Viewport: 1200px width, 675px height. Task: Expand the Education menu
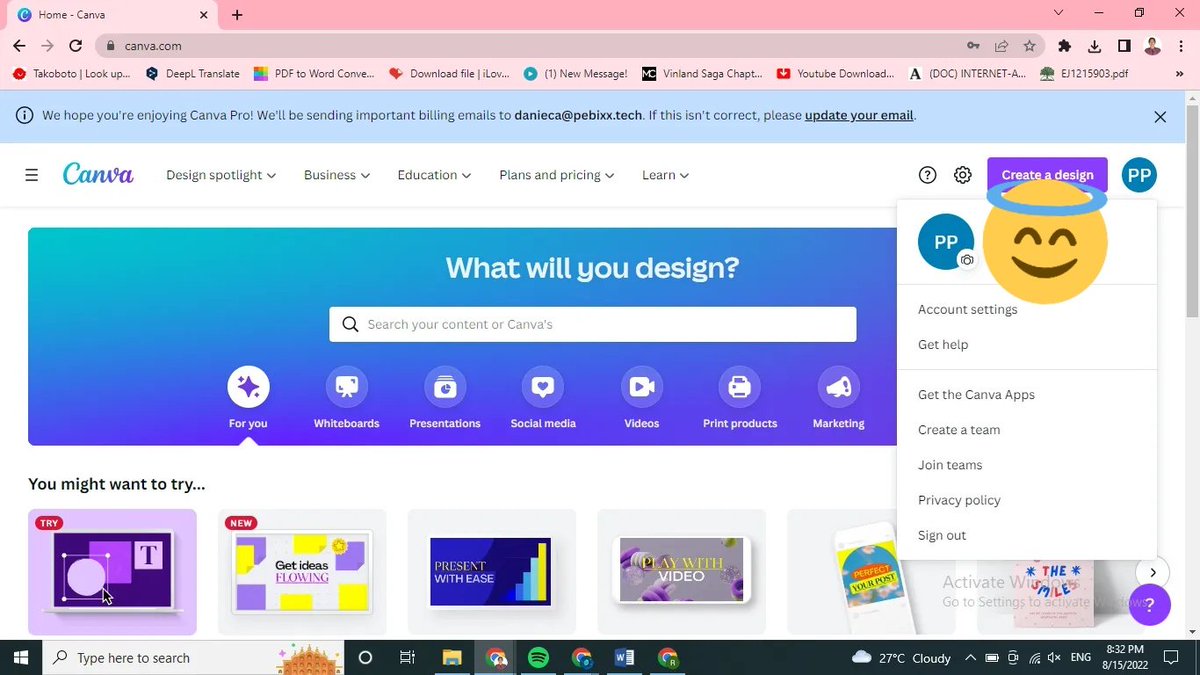[x=434, y=175]
